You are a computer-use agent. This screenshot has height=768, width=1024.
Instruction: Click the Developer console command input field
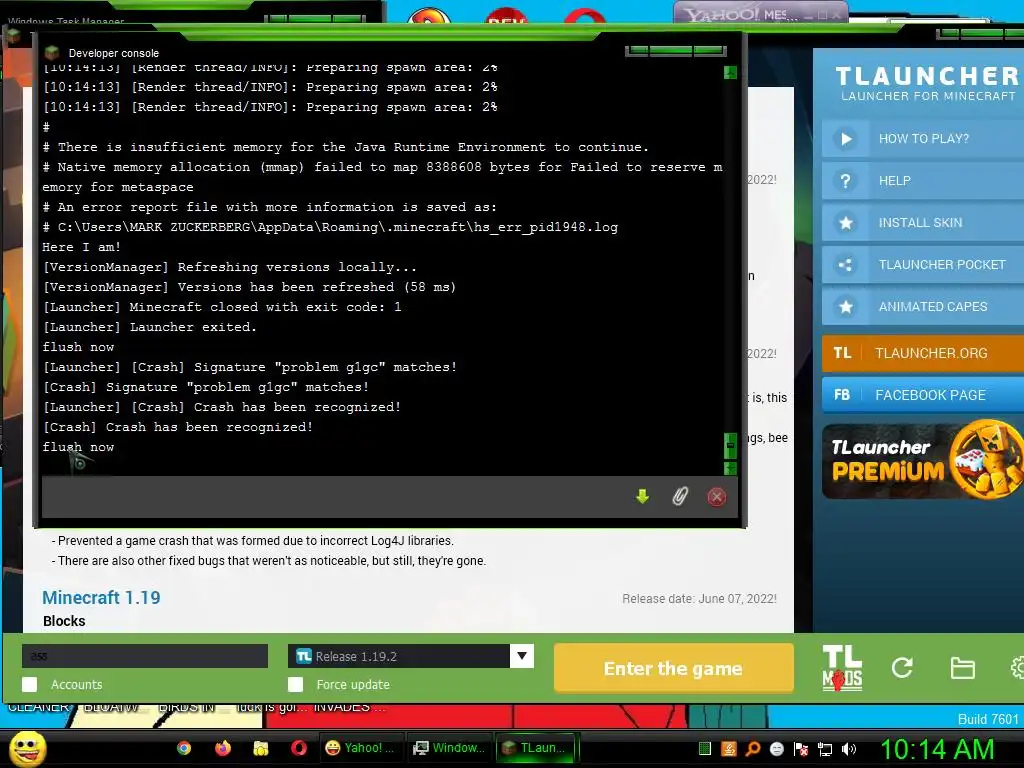(x=333, y=497)
